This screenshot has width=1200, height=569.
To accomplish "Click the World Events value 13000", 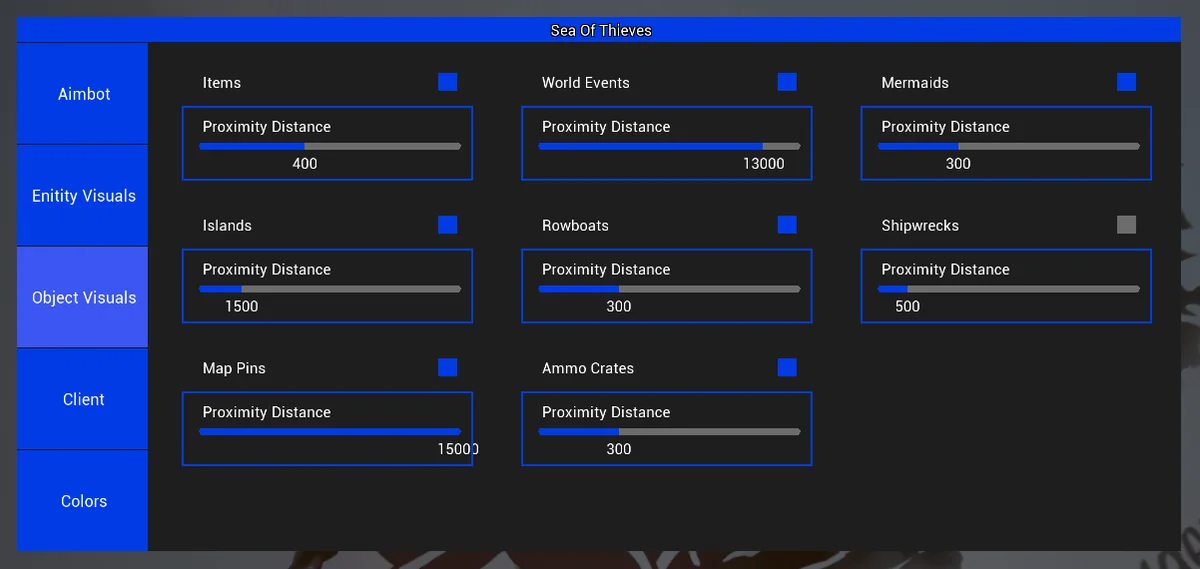I will [x=764, y=163].
